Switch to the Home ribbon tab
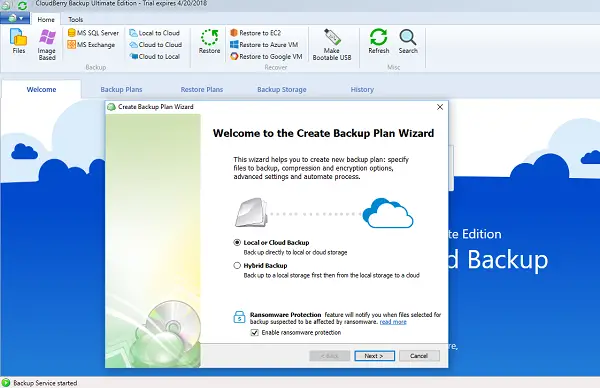 pyautogui.click(x=46, y=20)
